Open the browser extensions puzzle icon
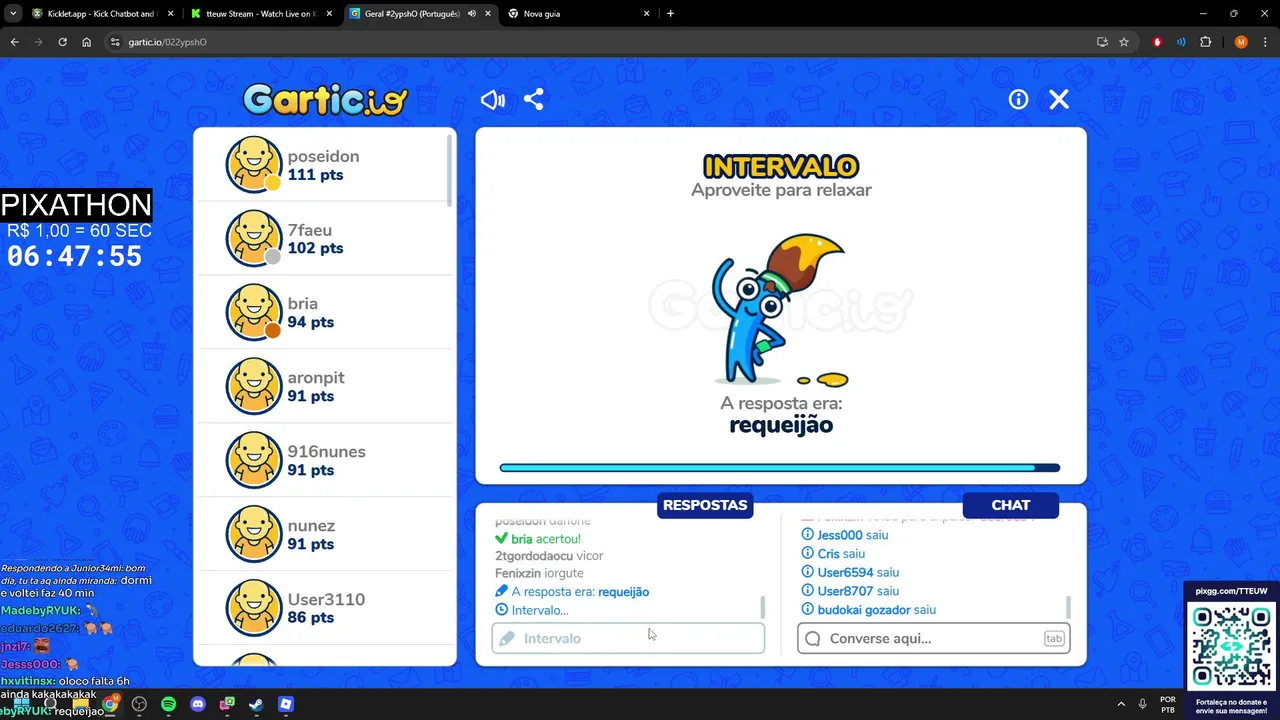The height and width of the screenshot is (720, 1280). tap(1205, 42)
